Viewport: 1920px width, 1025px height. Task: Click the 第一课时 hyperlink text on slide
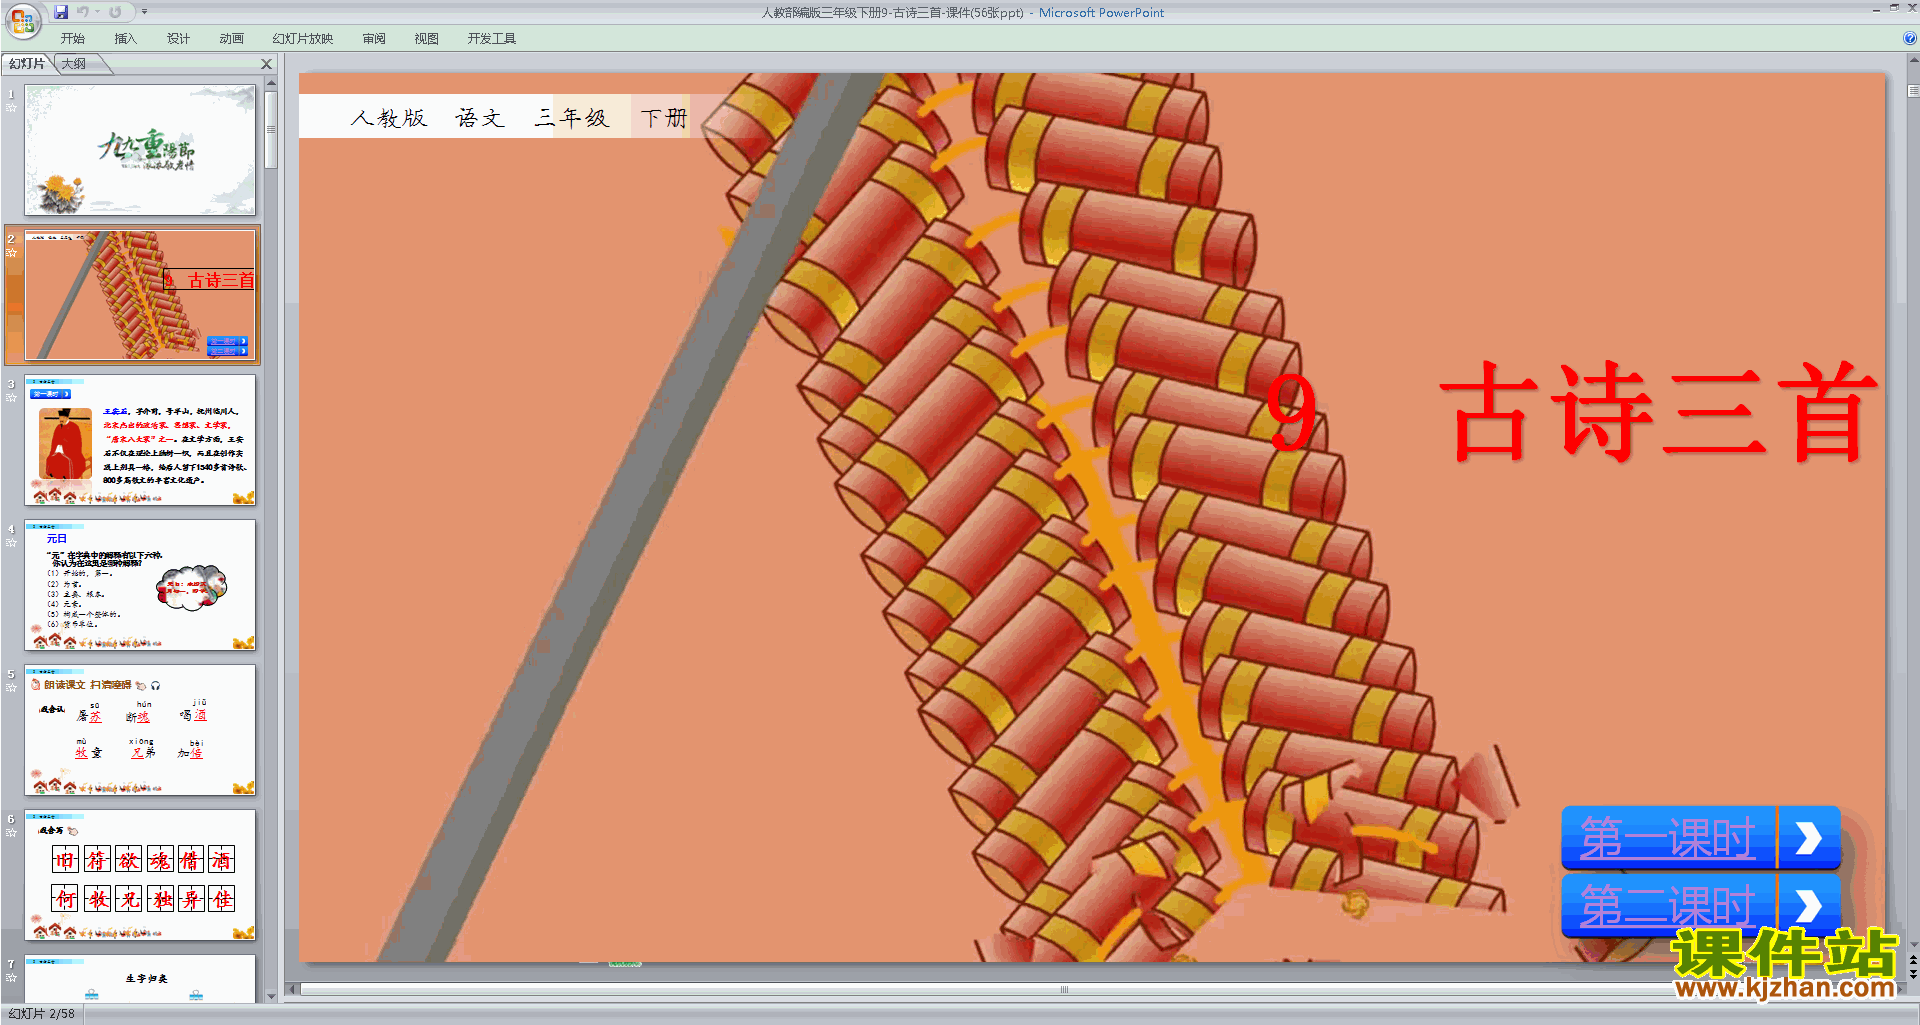point(1667,838)
